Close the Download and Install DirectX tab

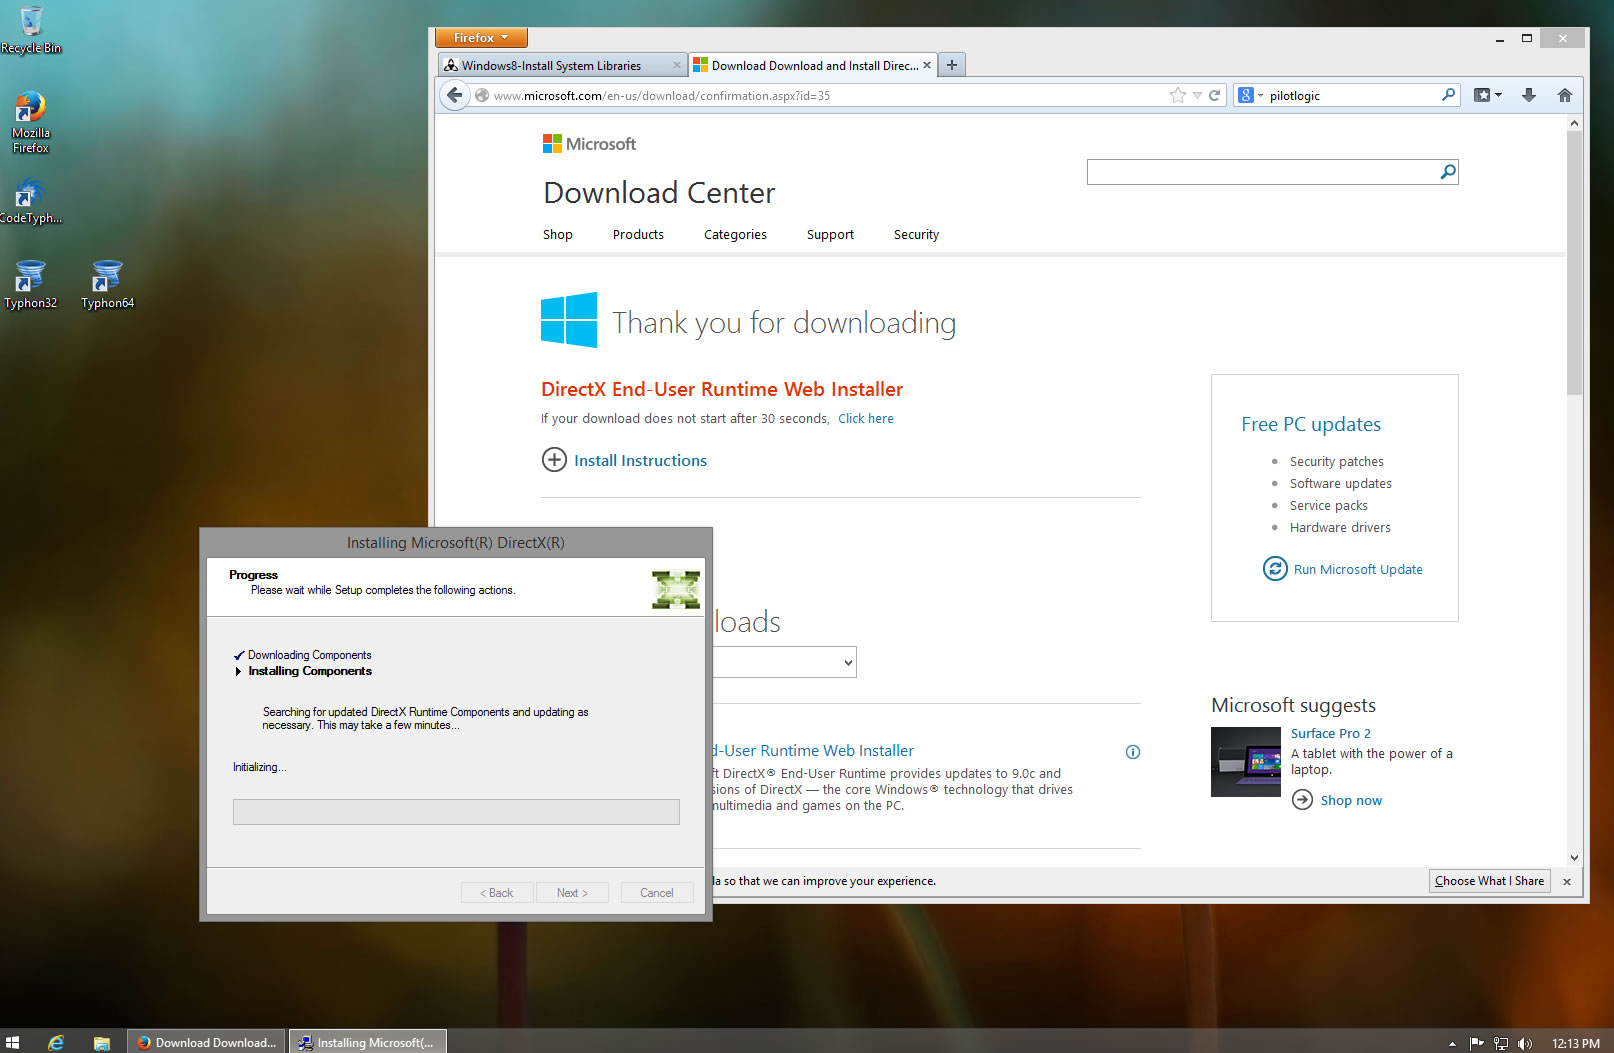pos(927,65)
